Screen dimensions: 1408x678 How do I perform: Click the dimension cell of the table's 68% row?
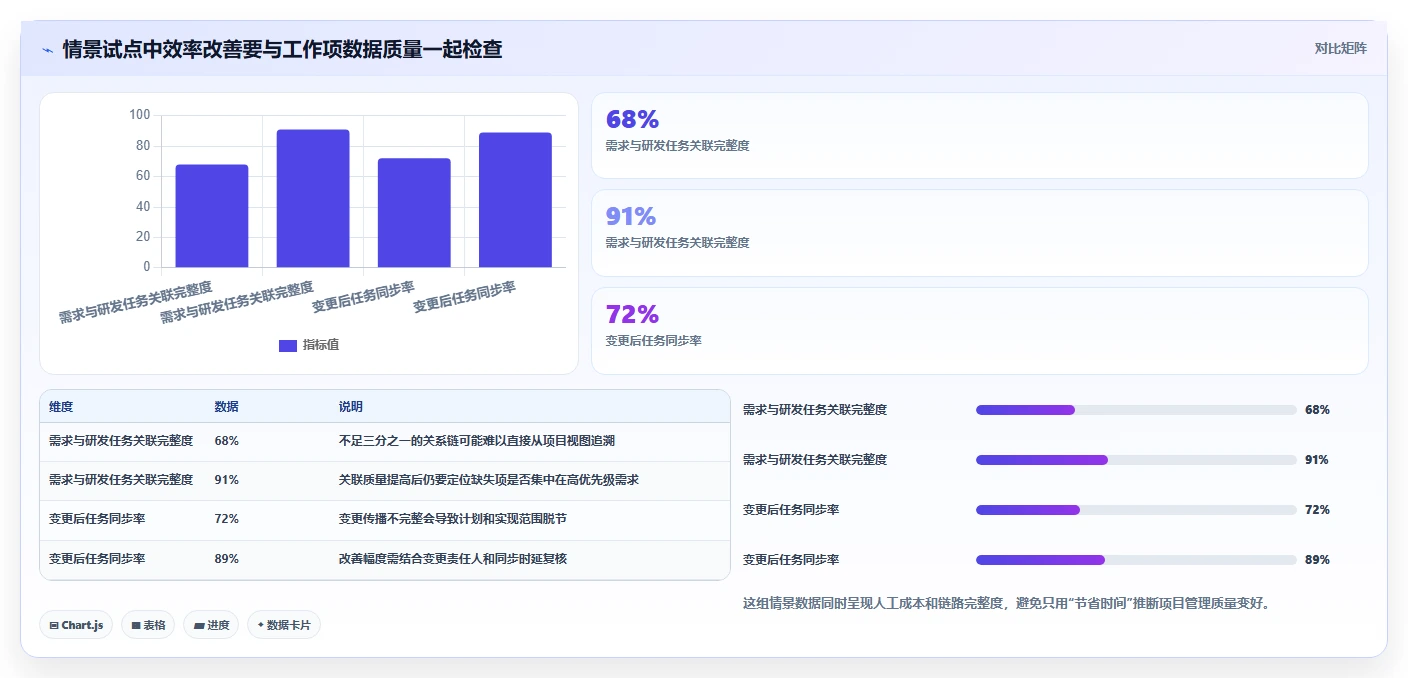[x=121, y=441]
